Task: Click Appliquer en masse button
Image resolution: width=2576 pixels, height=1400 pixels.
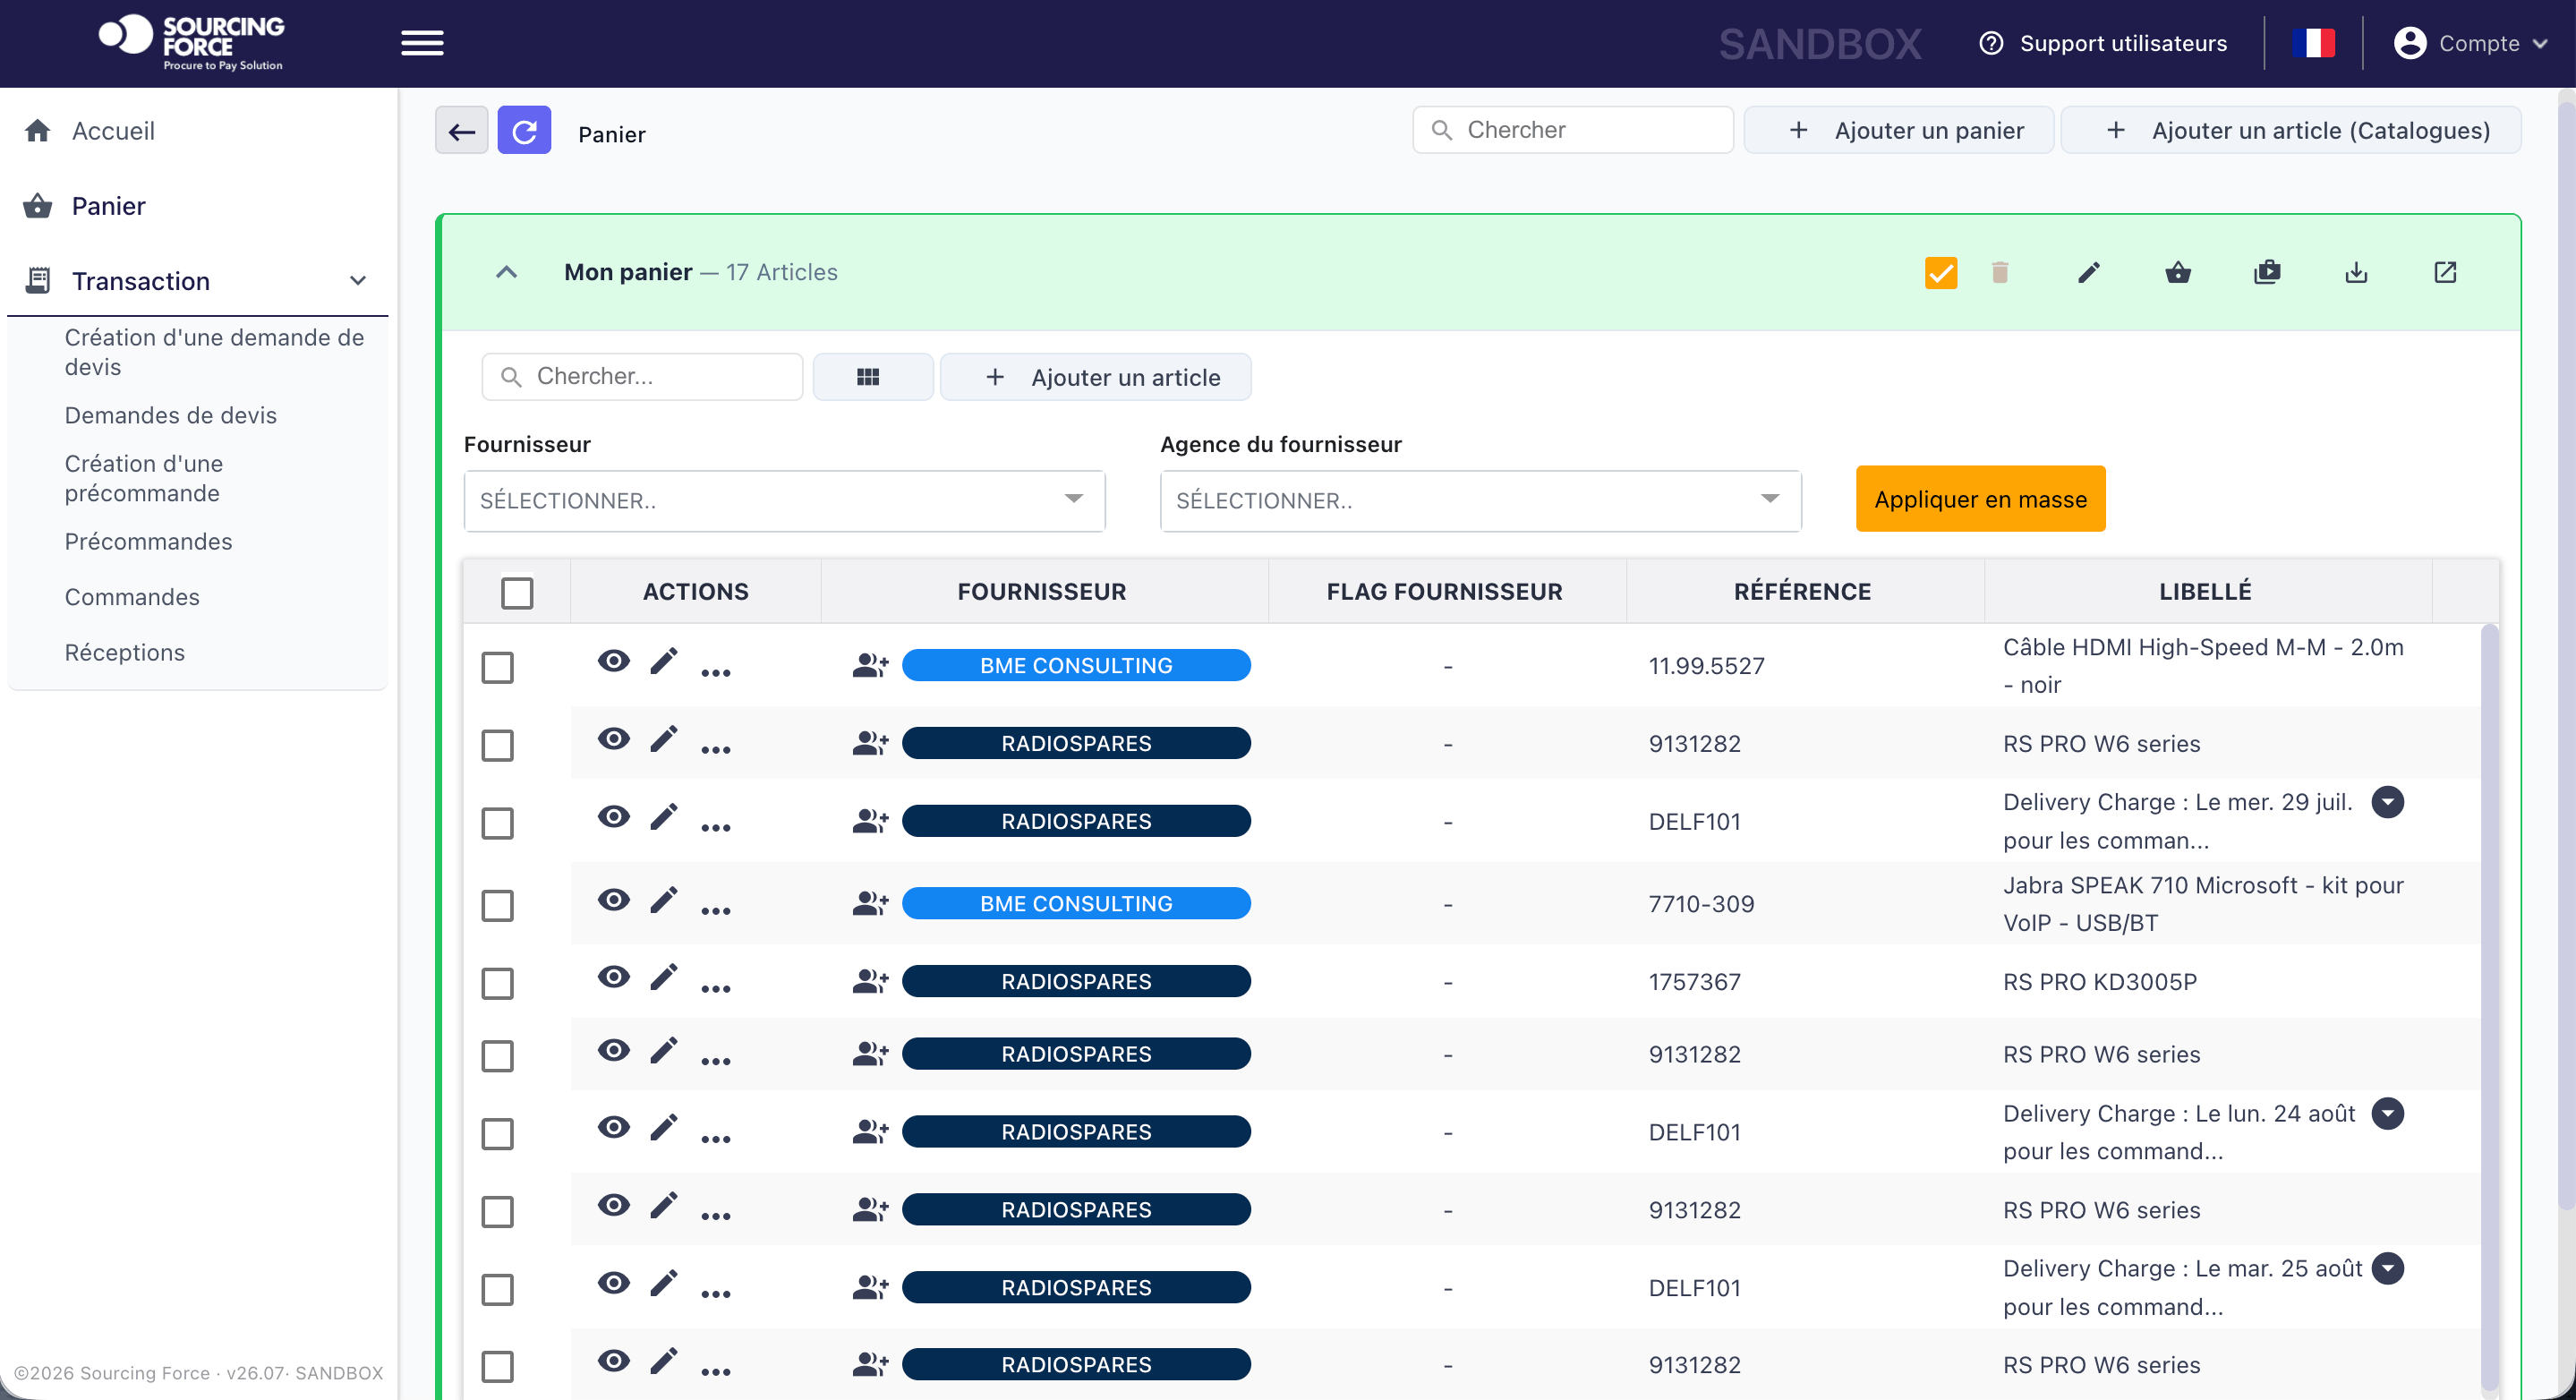Action: [x=1980, y=499]
